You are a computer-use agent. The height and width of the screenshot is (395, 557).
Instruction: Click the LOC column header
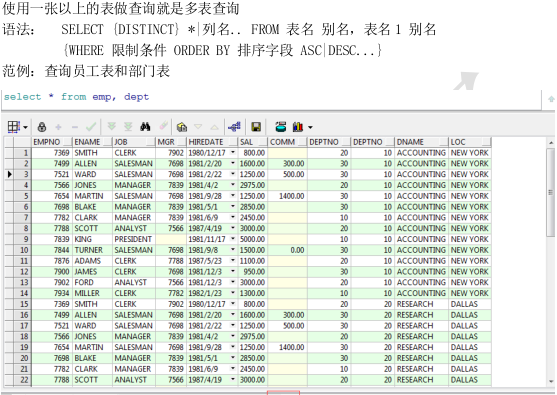coord(470,142)
